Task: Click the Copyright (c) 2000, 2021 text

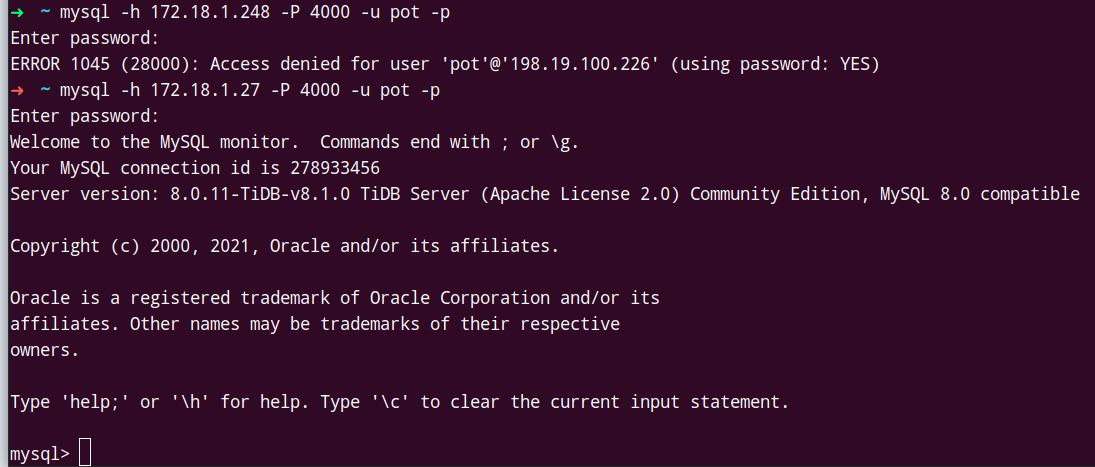Action: pyautogui.click(x=135, y=247)
